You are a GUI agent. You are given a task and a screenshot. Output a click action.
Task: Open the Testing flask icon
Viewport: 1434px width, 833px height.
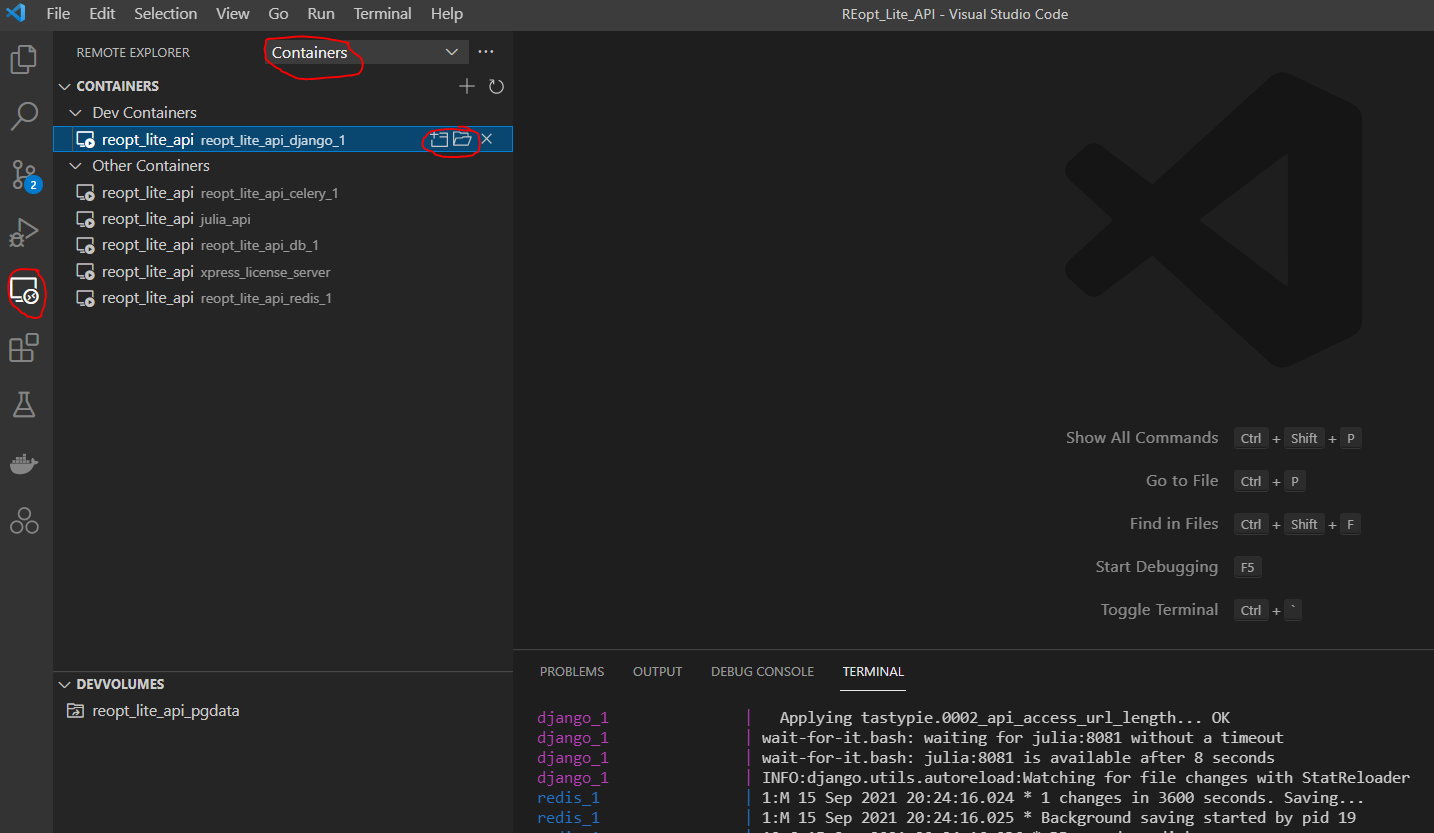coord(24,405)
